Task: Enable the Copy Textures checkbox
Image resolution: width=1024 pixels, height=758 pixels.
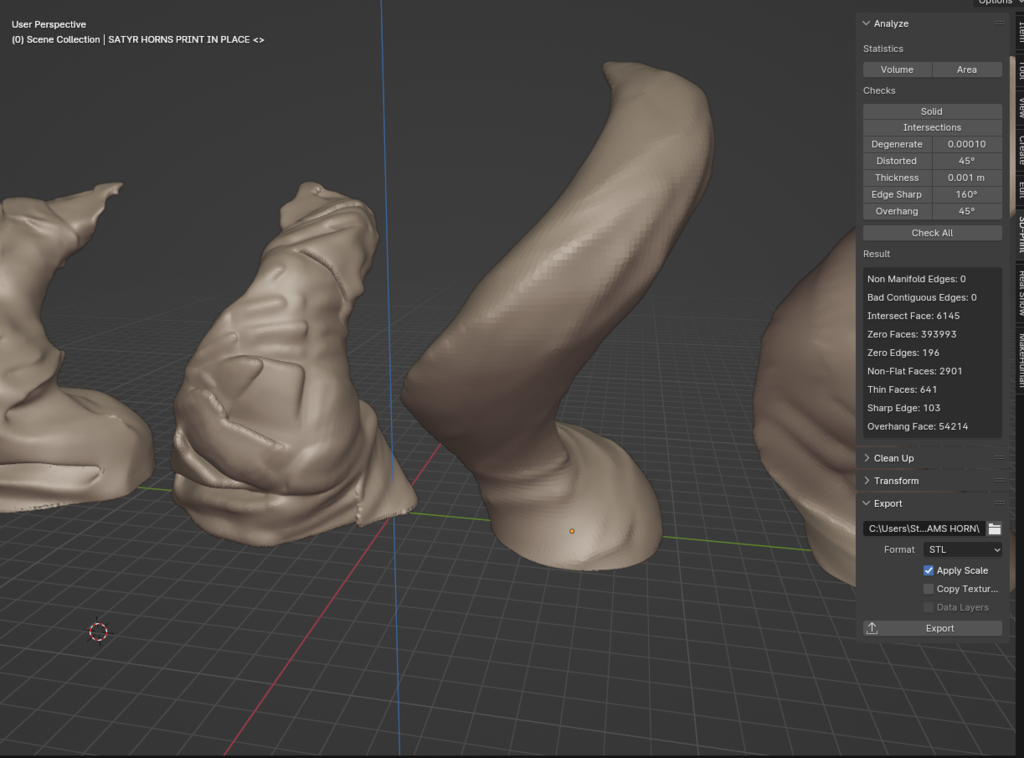Action: [929, 589]
